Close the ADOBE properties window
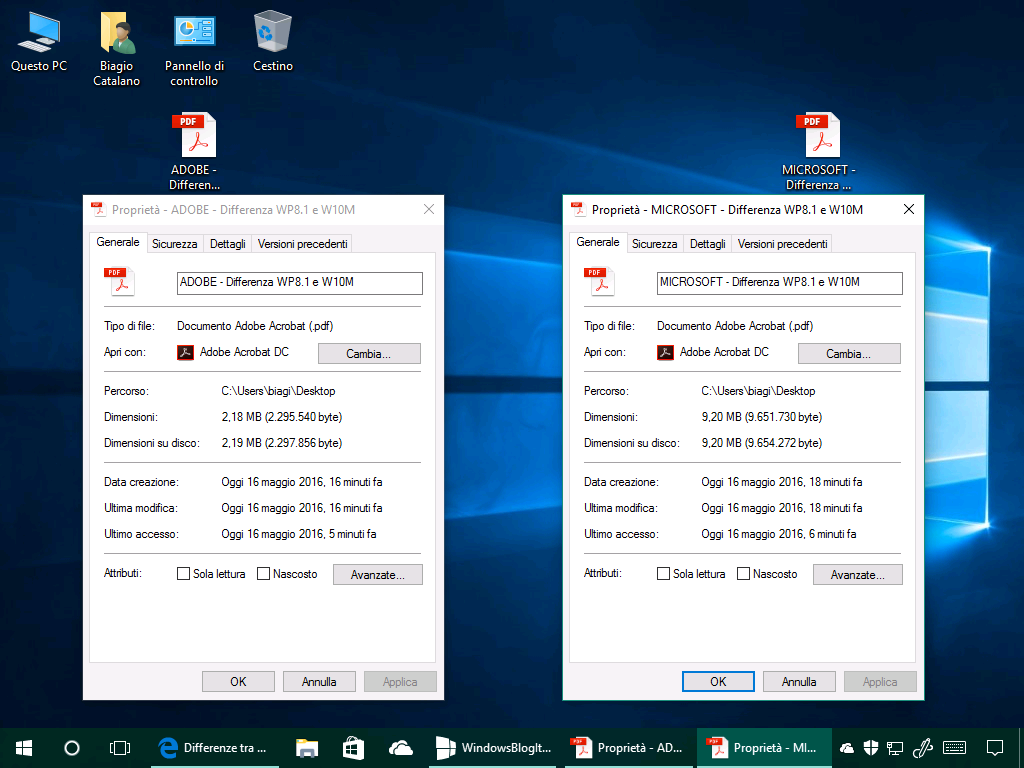This screenshot has height=768, width=1024. point(428,209)
